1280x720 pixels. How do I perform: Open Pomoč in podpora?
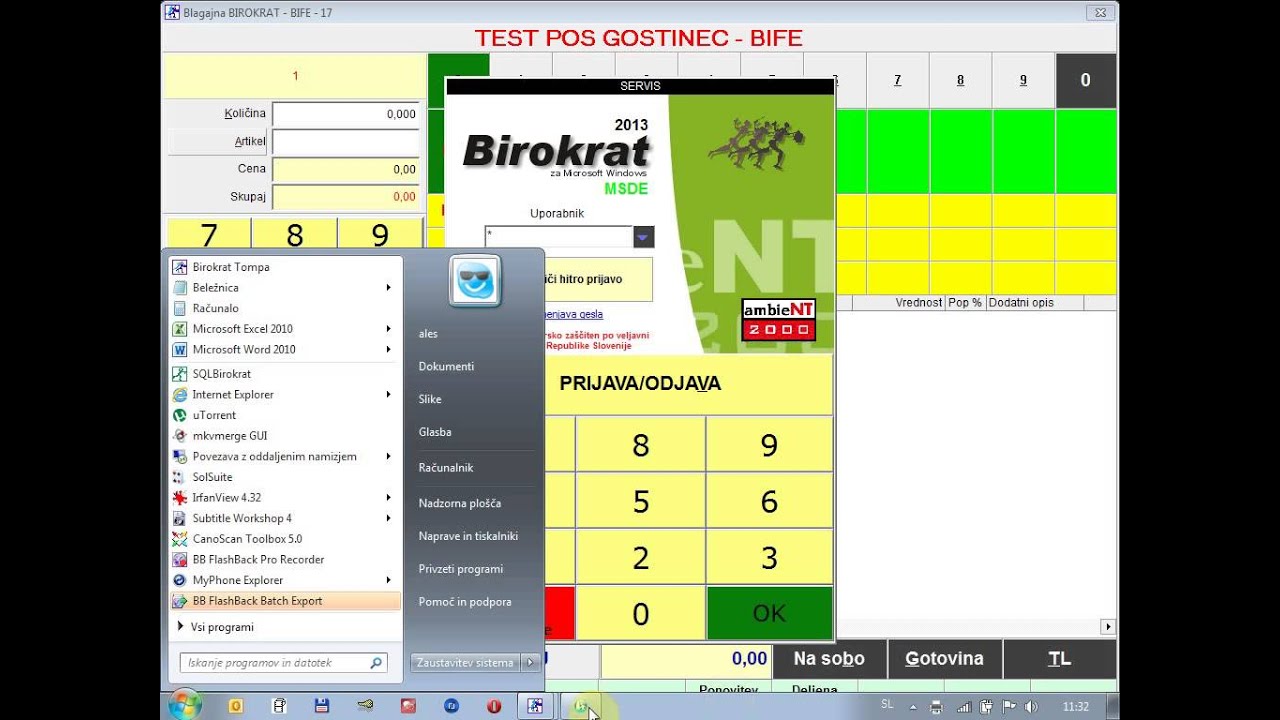point(465,602)
